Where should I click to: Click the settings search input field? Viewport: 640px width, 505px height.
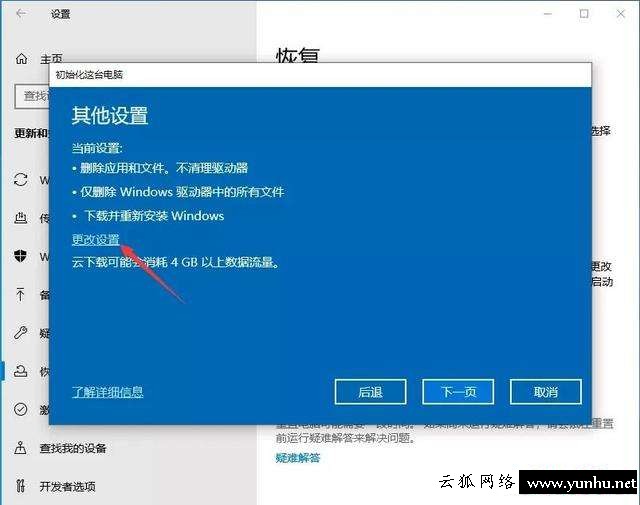(x=32, y=96)
